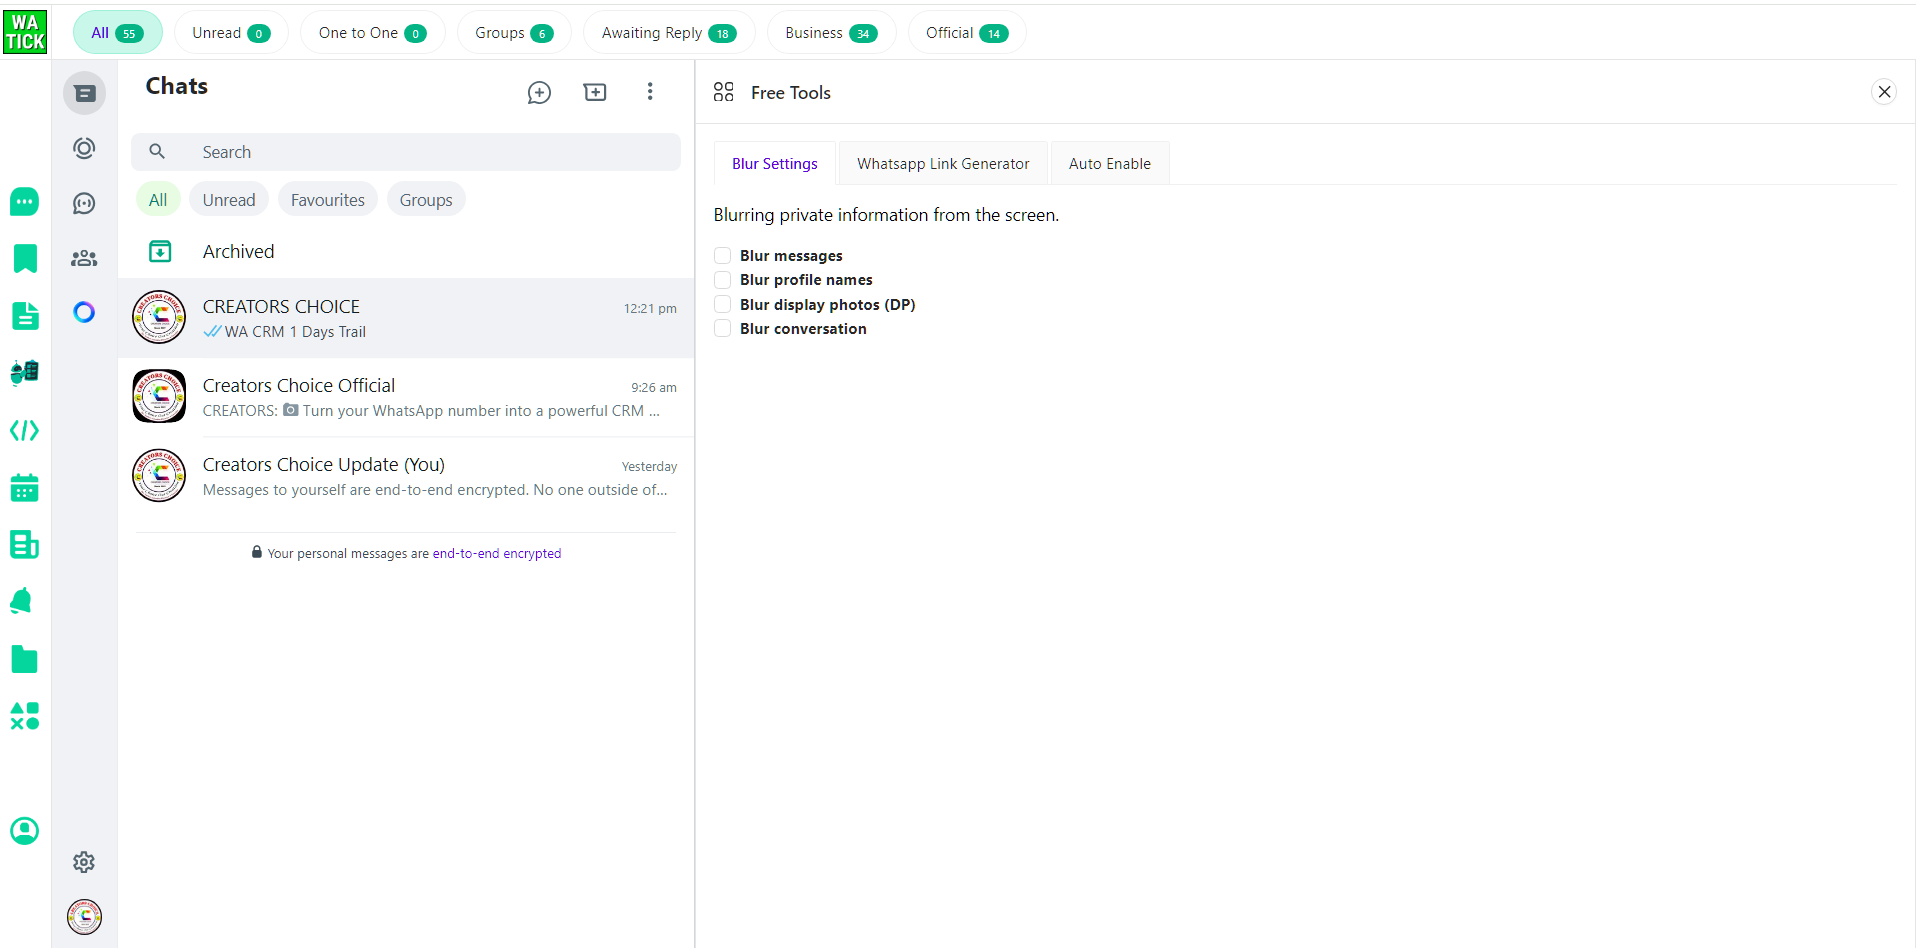Click the green newspaper report icon
Screen dimensions: 1916x948
(x=24, y=545)
